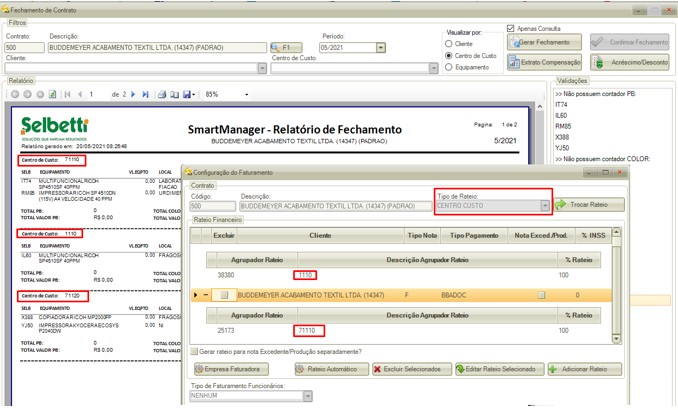Toggle print layout view icon

tap(174, 94)
